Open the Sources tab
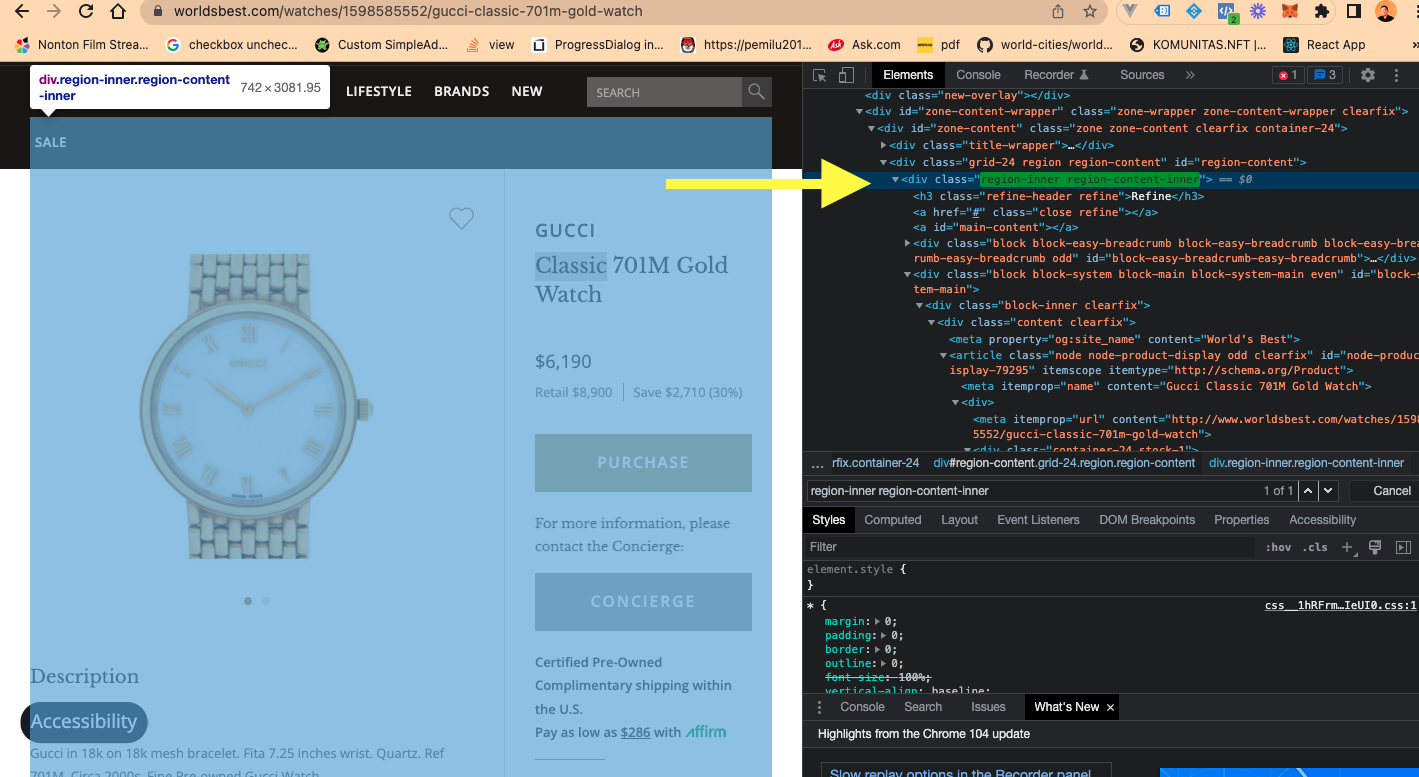The width and height of the screenshot is (1419, 777). 1142,75
